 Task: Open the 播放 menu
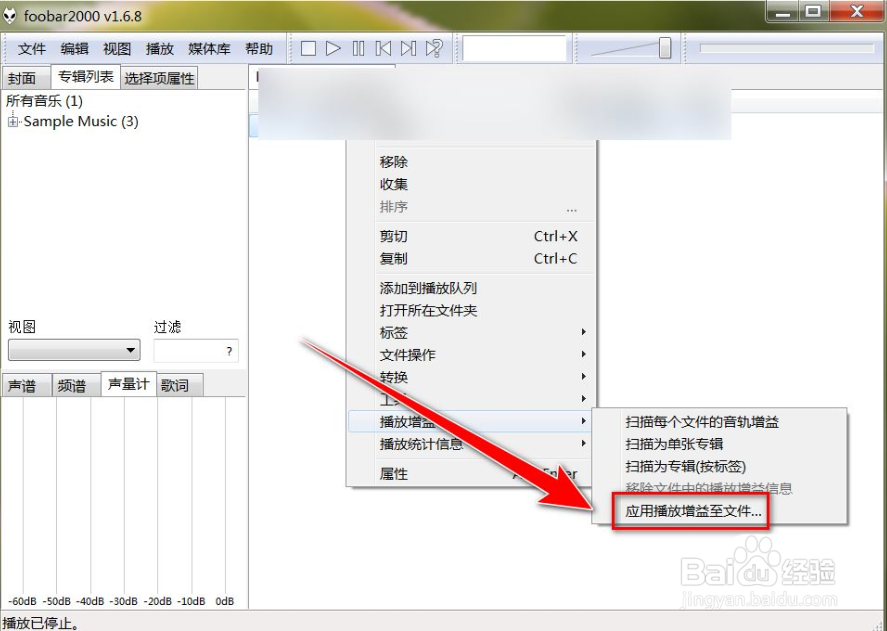pyautogui.click(x=160, y=49)
